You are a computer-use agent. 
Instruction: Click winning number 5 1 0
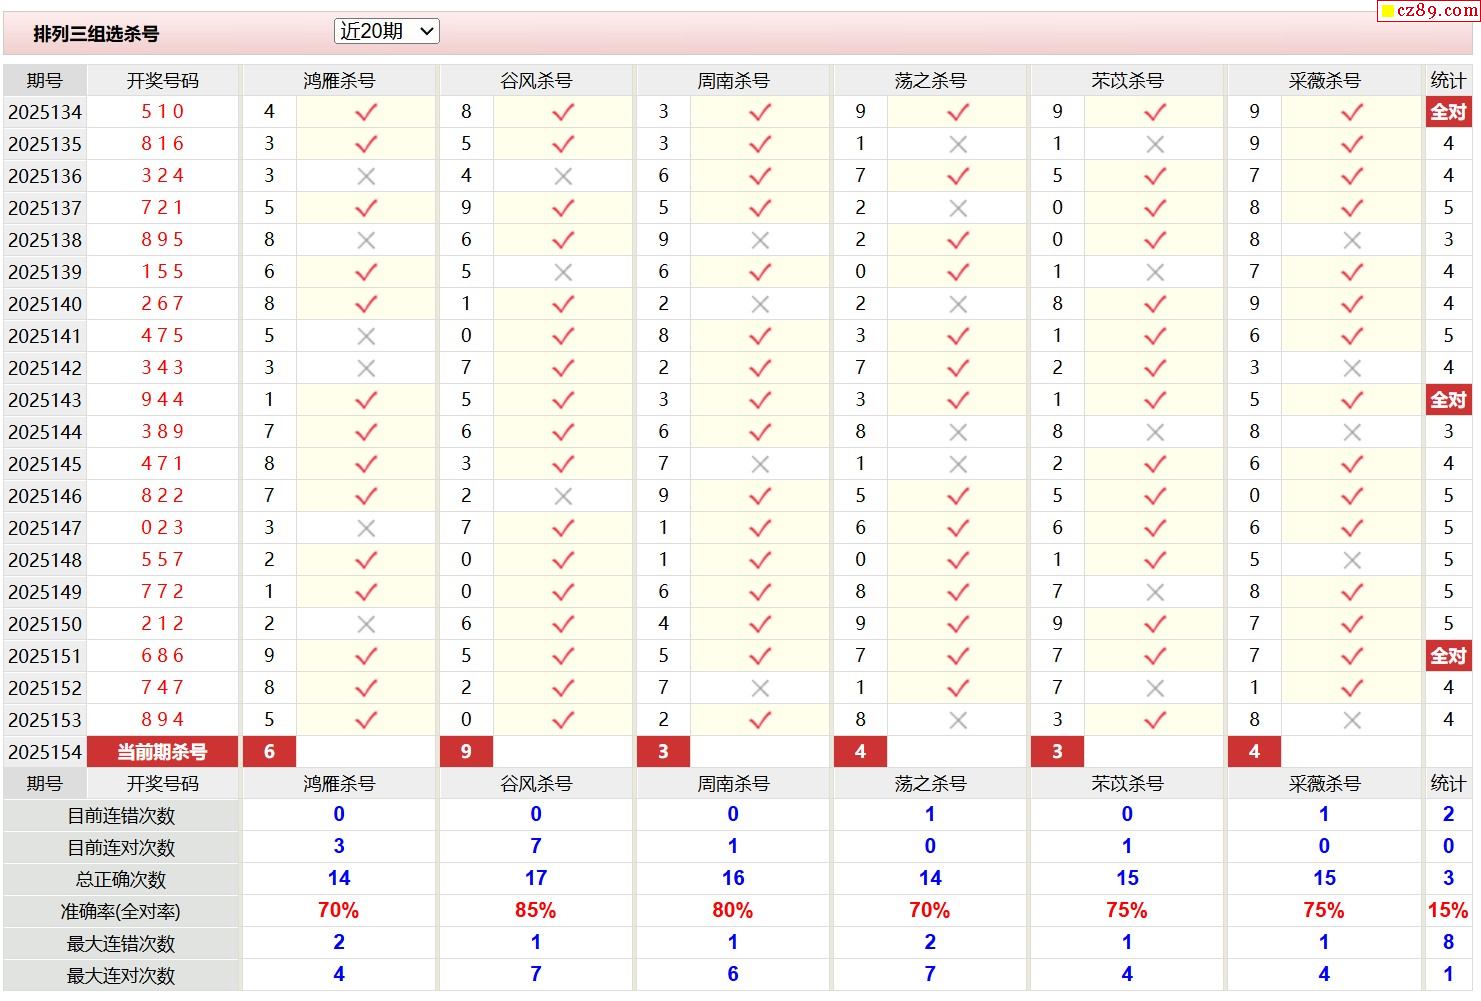(163, 112)
